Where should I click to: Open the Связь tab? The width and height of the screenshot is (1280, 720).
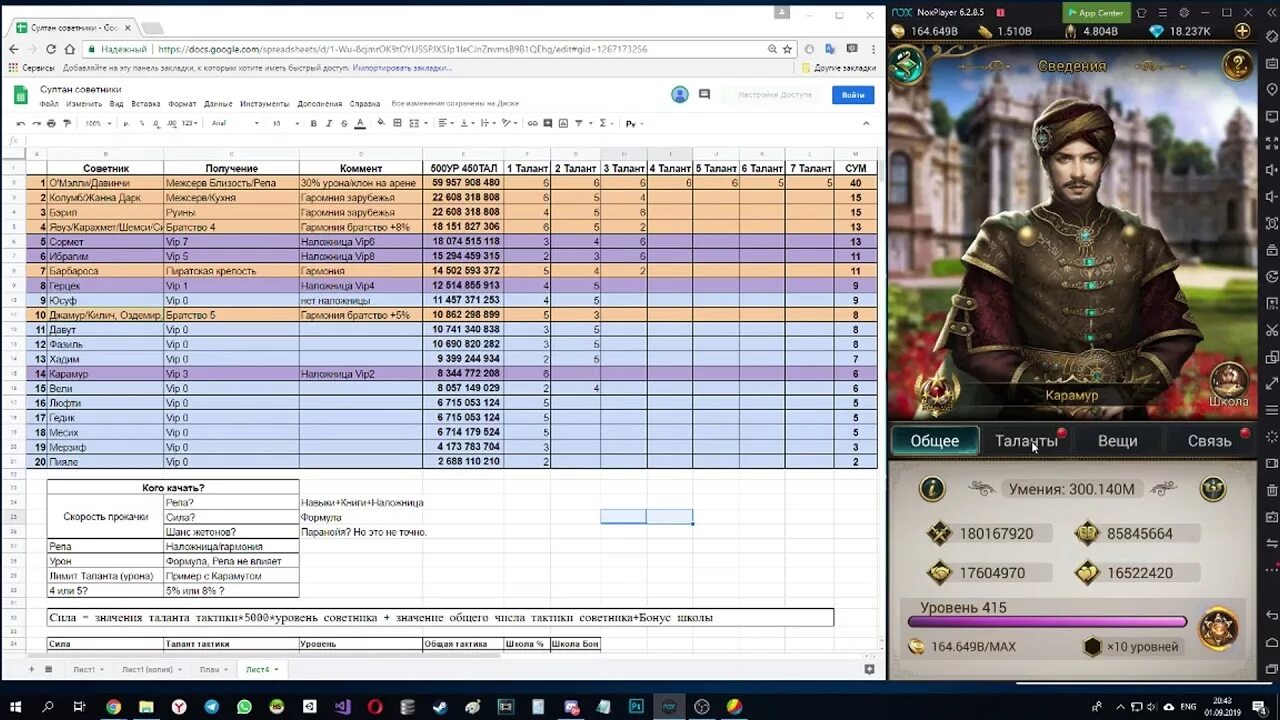coord(1209,441)
